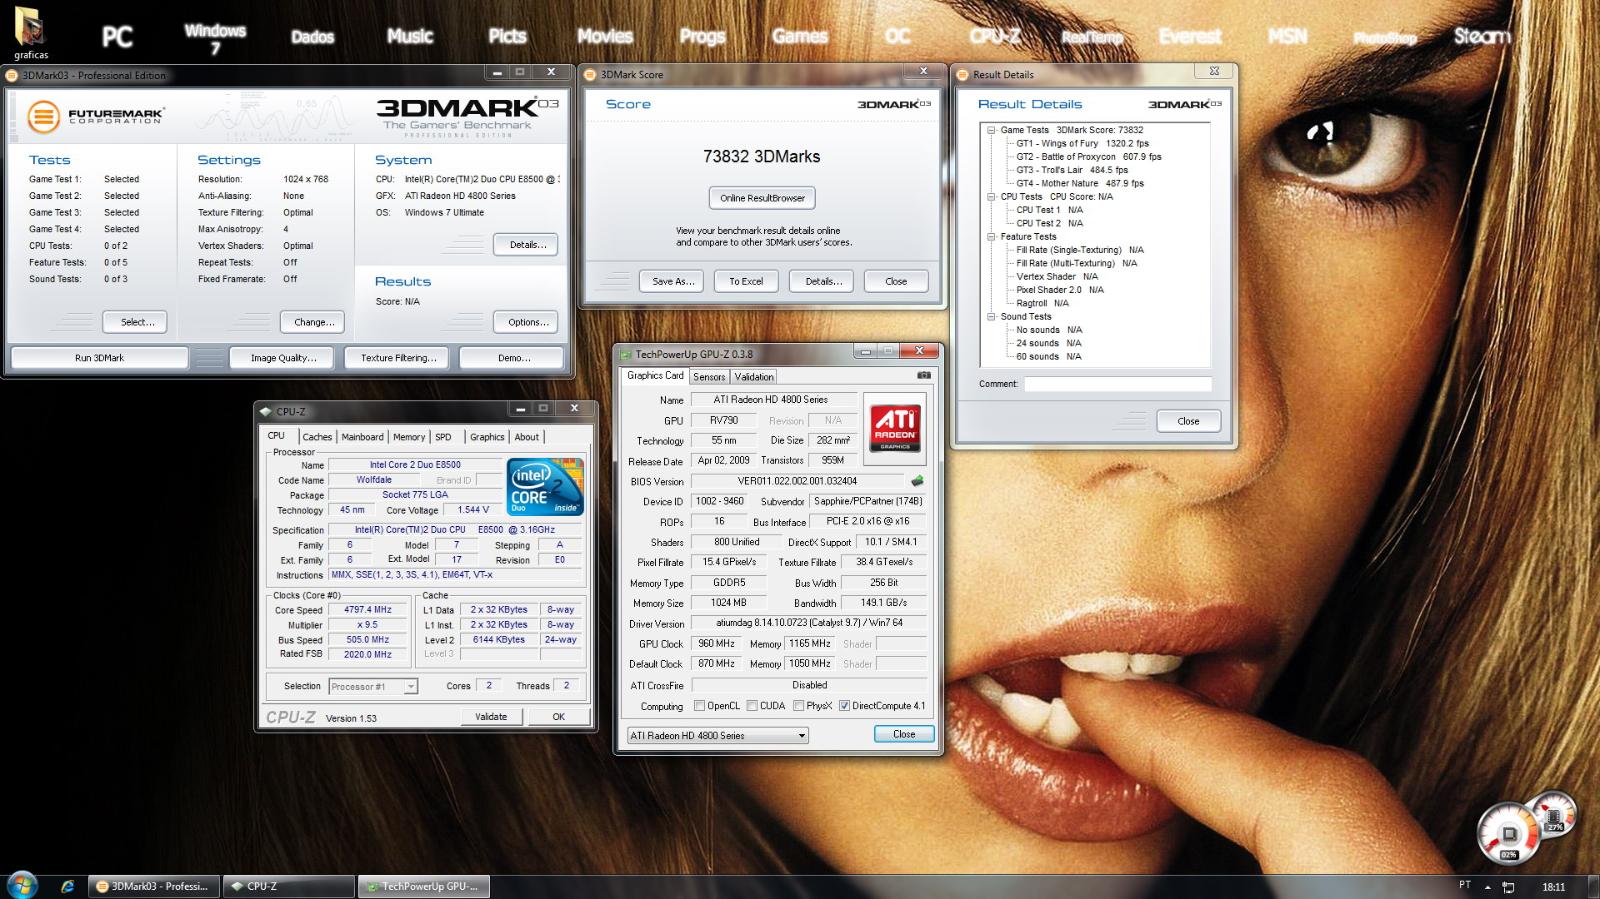This screenshot has width=1600, height=899.
Task: Switch to the Mainboard tab in CPU-Z
Action: [x=362, y=437]
